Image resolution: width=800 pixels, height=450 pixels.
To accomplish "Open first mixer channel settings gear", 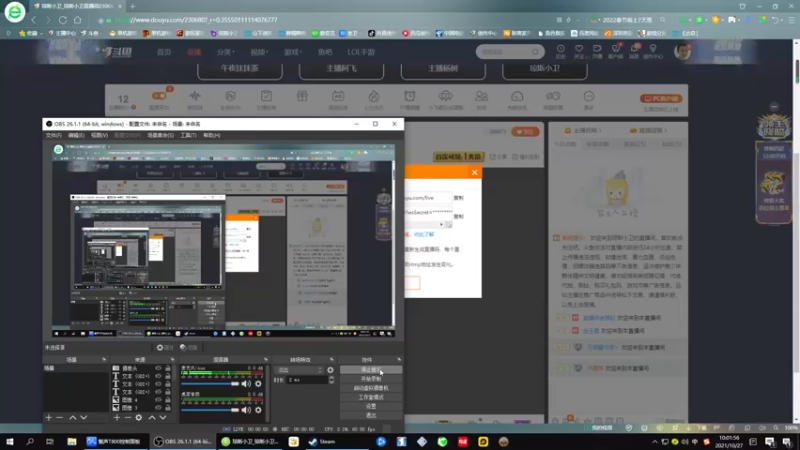I will click(x=258, y=384).
